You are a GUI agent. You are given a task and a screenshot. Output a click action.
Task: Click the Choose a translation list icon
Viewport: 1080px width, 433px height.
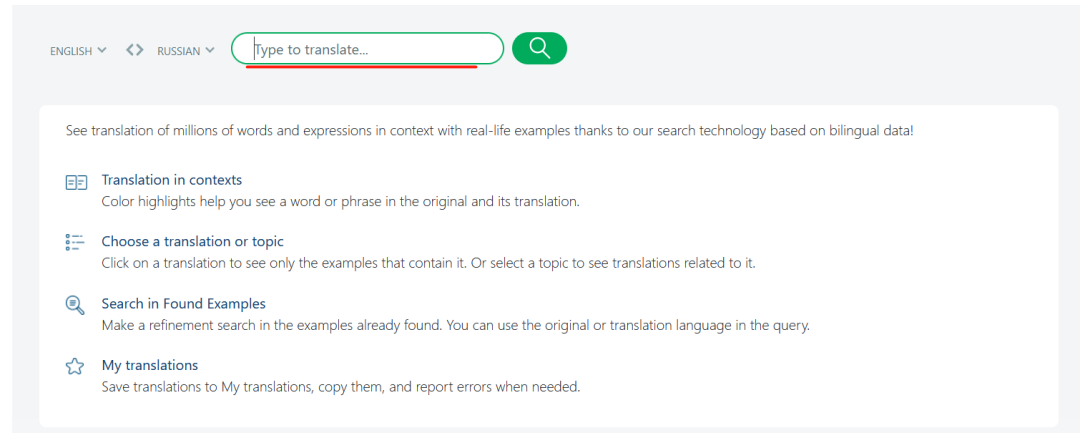74,242
